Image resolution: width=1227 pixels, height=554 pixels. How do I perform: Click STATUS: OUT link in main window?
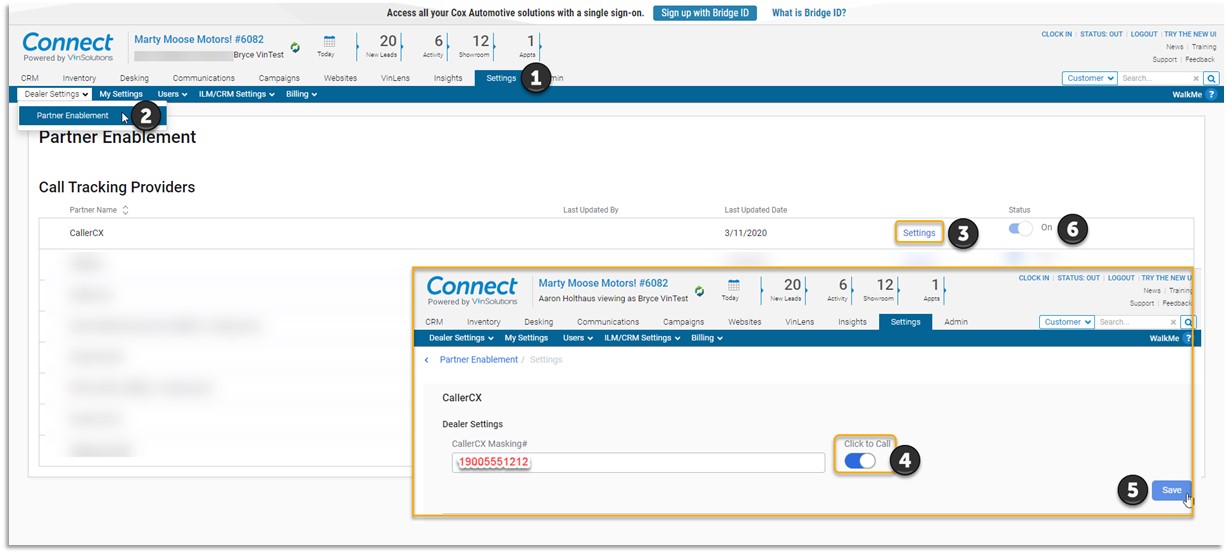click(x=1101, y=34)
